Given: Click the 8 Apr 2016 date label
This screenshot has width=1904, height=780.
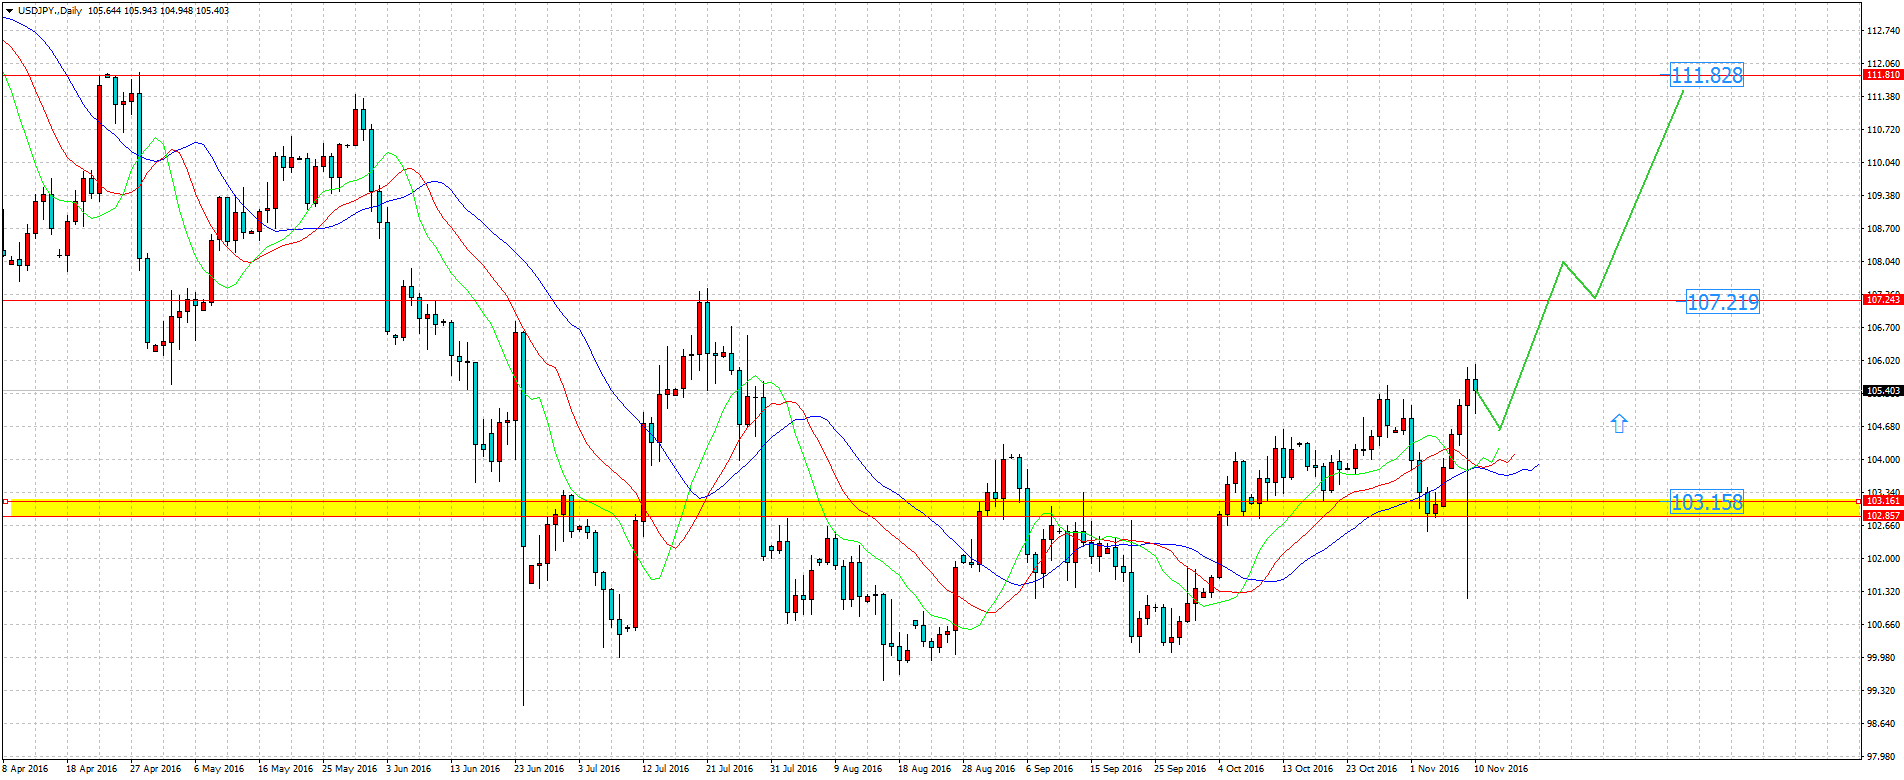Looking at the screenshot, I should [x=25, y=769].
